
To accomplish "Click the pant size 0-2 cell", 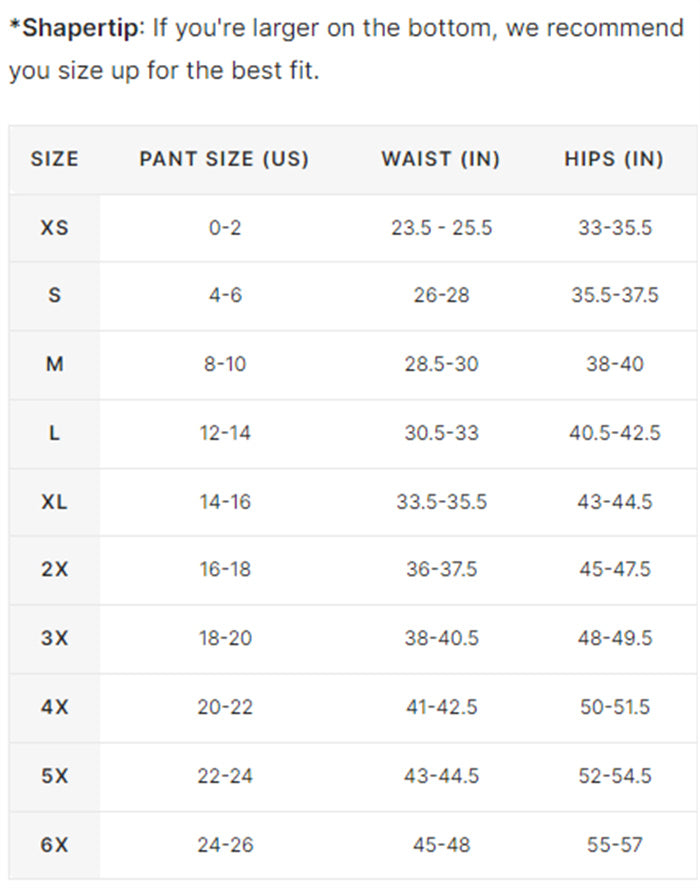I will [x=224, y=228].
